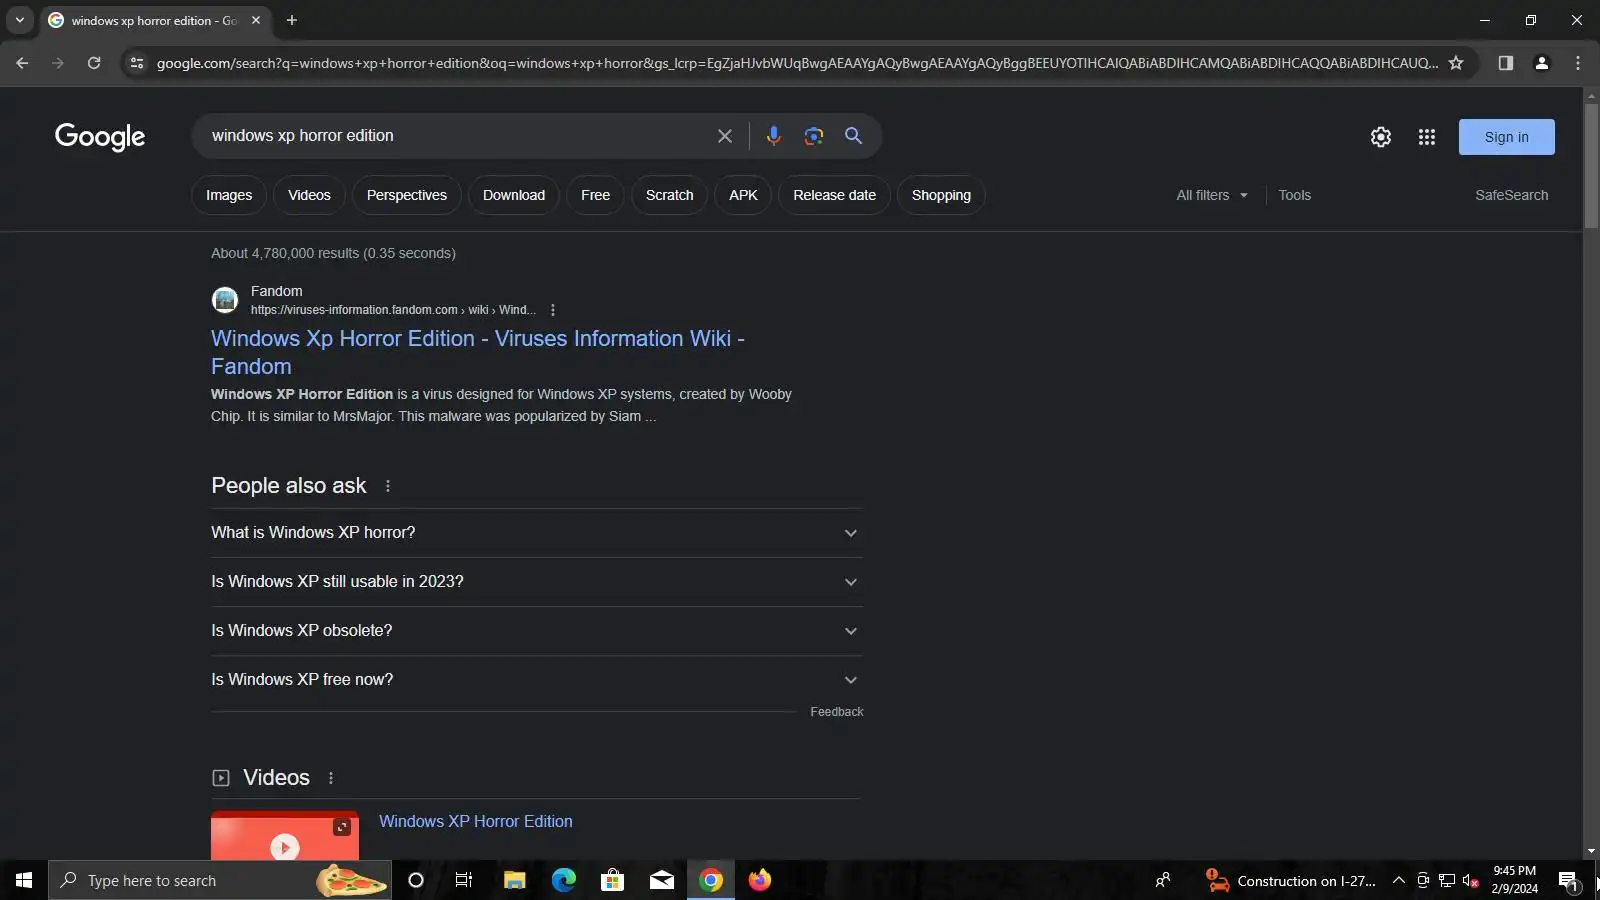Screen dimensions: 1600x900
Task: Expand 'Is Windows XP still usable in 2023?'
Action: coord(536,582)
